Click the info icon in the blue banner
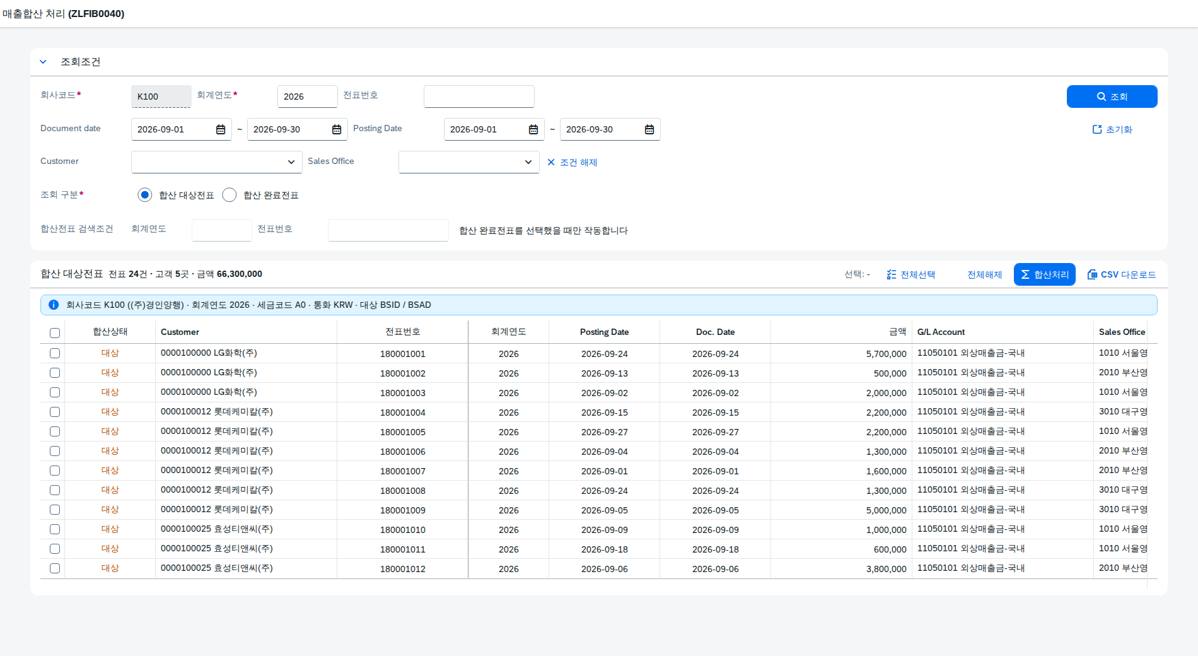 pos(53,305)
